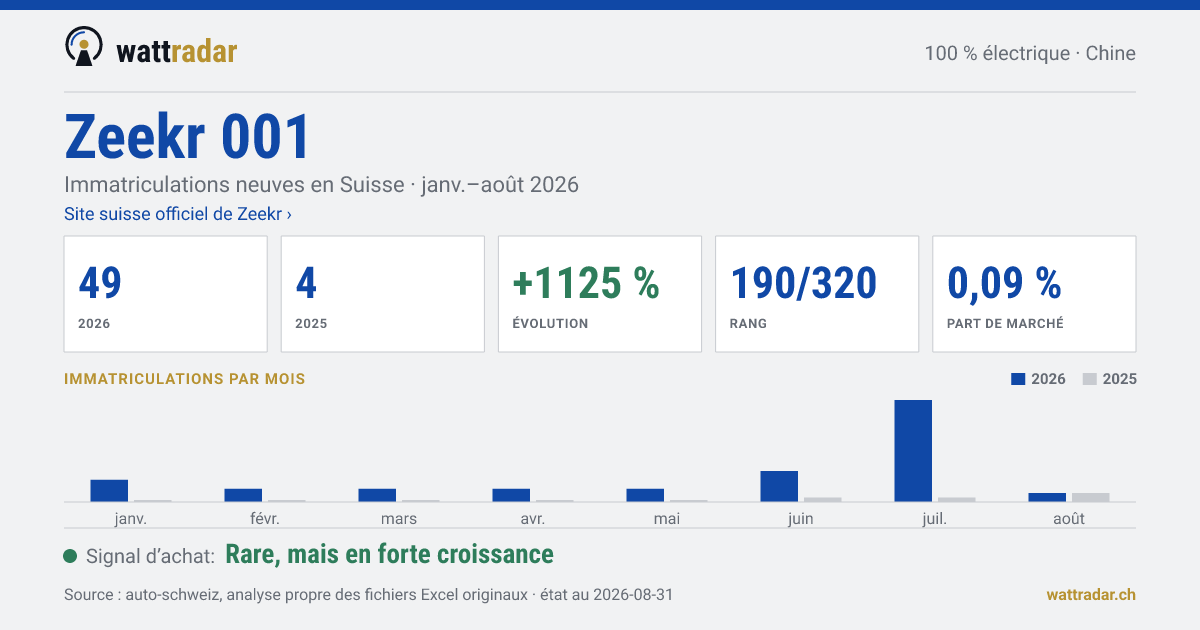Click the grey 2025 bar for juil.

pyautogui.click(x=957, y=499)
